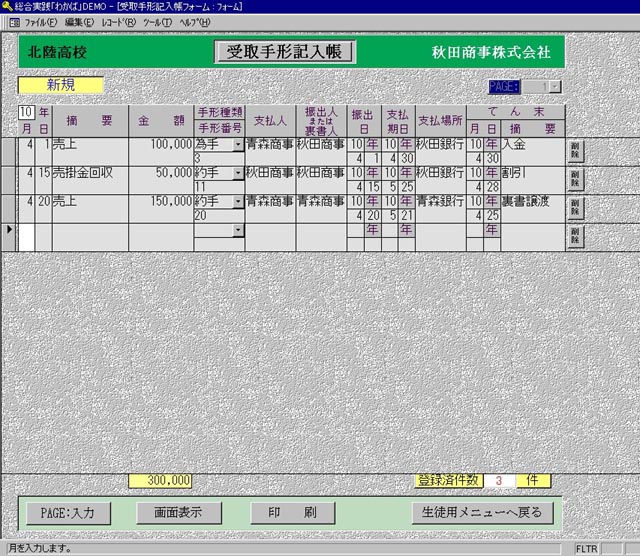The width and height of the screenshot is (640, 556).
Task: Open the PAGE dropdown at top right
Action: coord(555,87)
